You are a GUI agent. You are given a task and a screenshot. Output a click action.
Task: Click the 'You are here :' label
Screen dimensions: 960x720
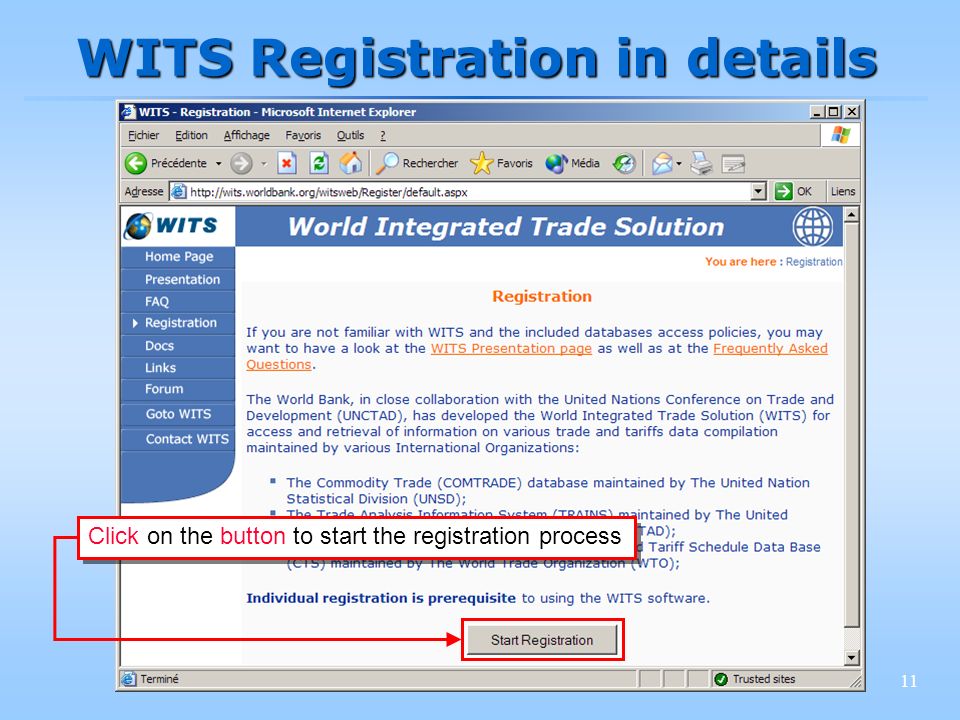(x=744, y=261)
